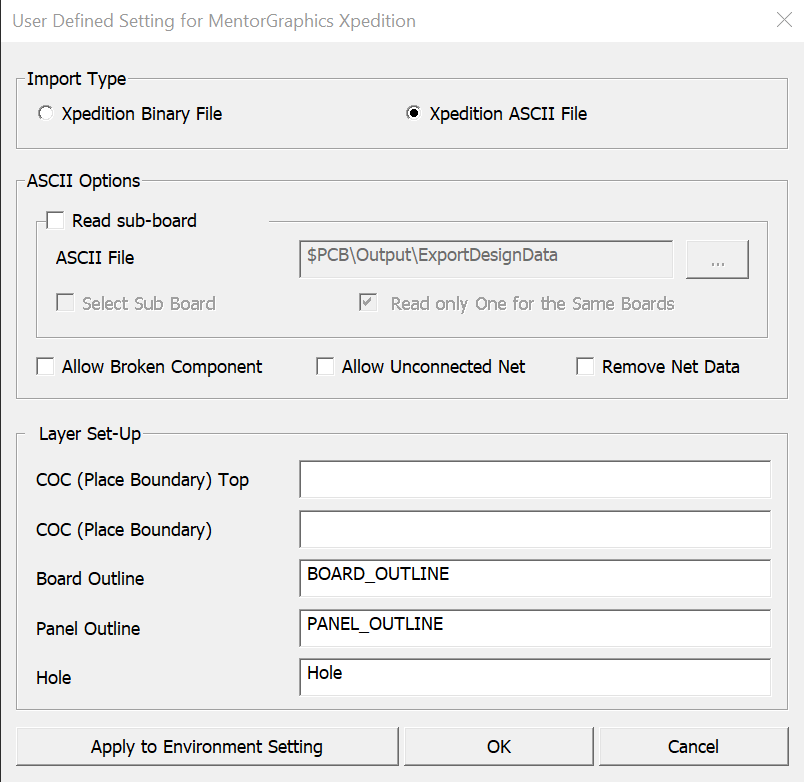Click the Board Outline text field
The height and width of the screenshot is (782, 804).
click(x=534, y=578)
